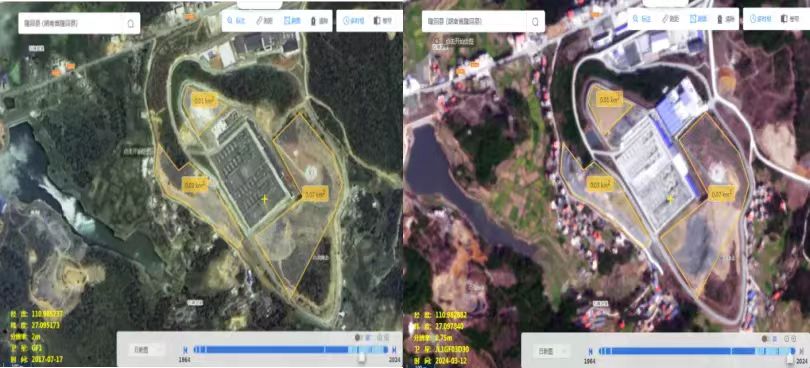Jump to the previous image on left timeline
Viewport: 810px width, 368px height.
pyautogui.click(x=185, y=350)
